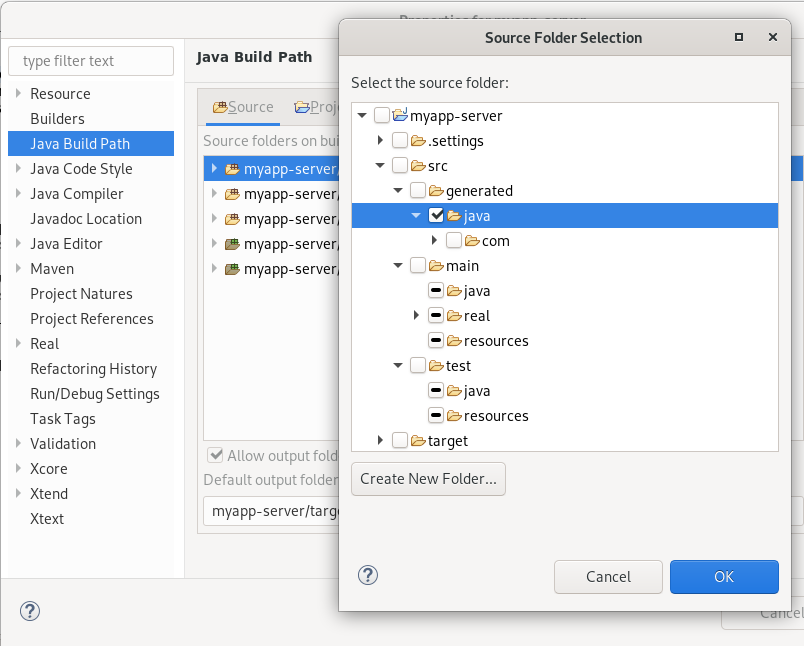The height and width of the screenshot is (646, 804).
Task: Click the test folder icon
Action: point(436,366)
